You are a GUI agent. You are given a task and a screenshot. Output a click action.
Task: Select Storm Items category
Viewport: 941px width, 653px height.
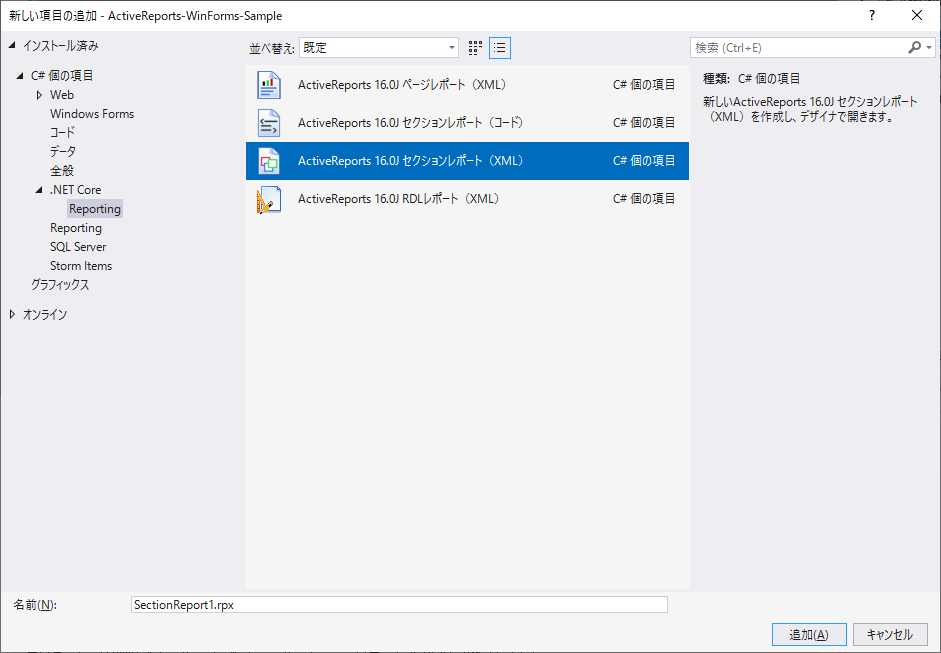(x=81, y=266)
